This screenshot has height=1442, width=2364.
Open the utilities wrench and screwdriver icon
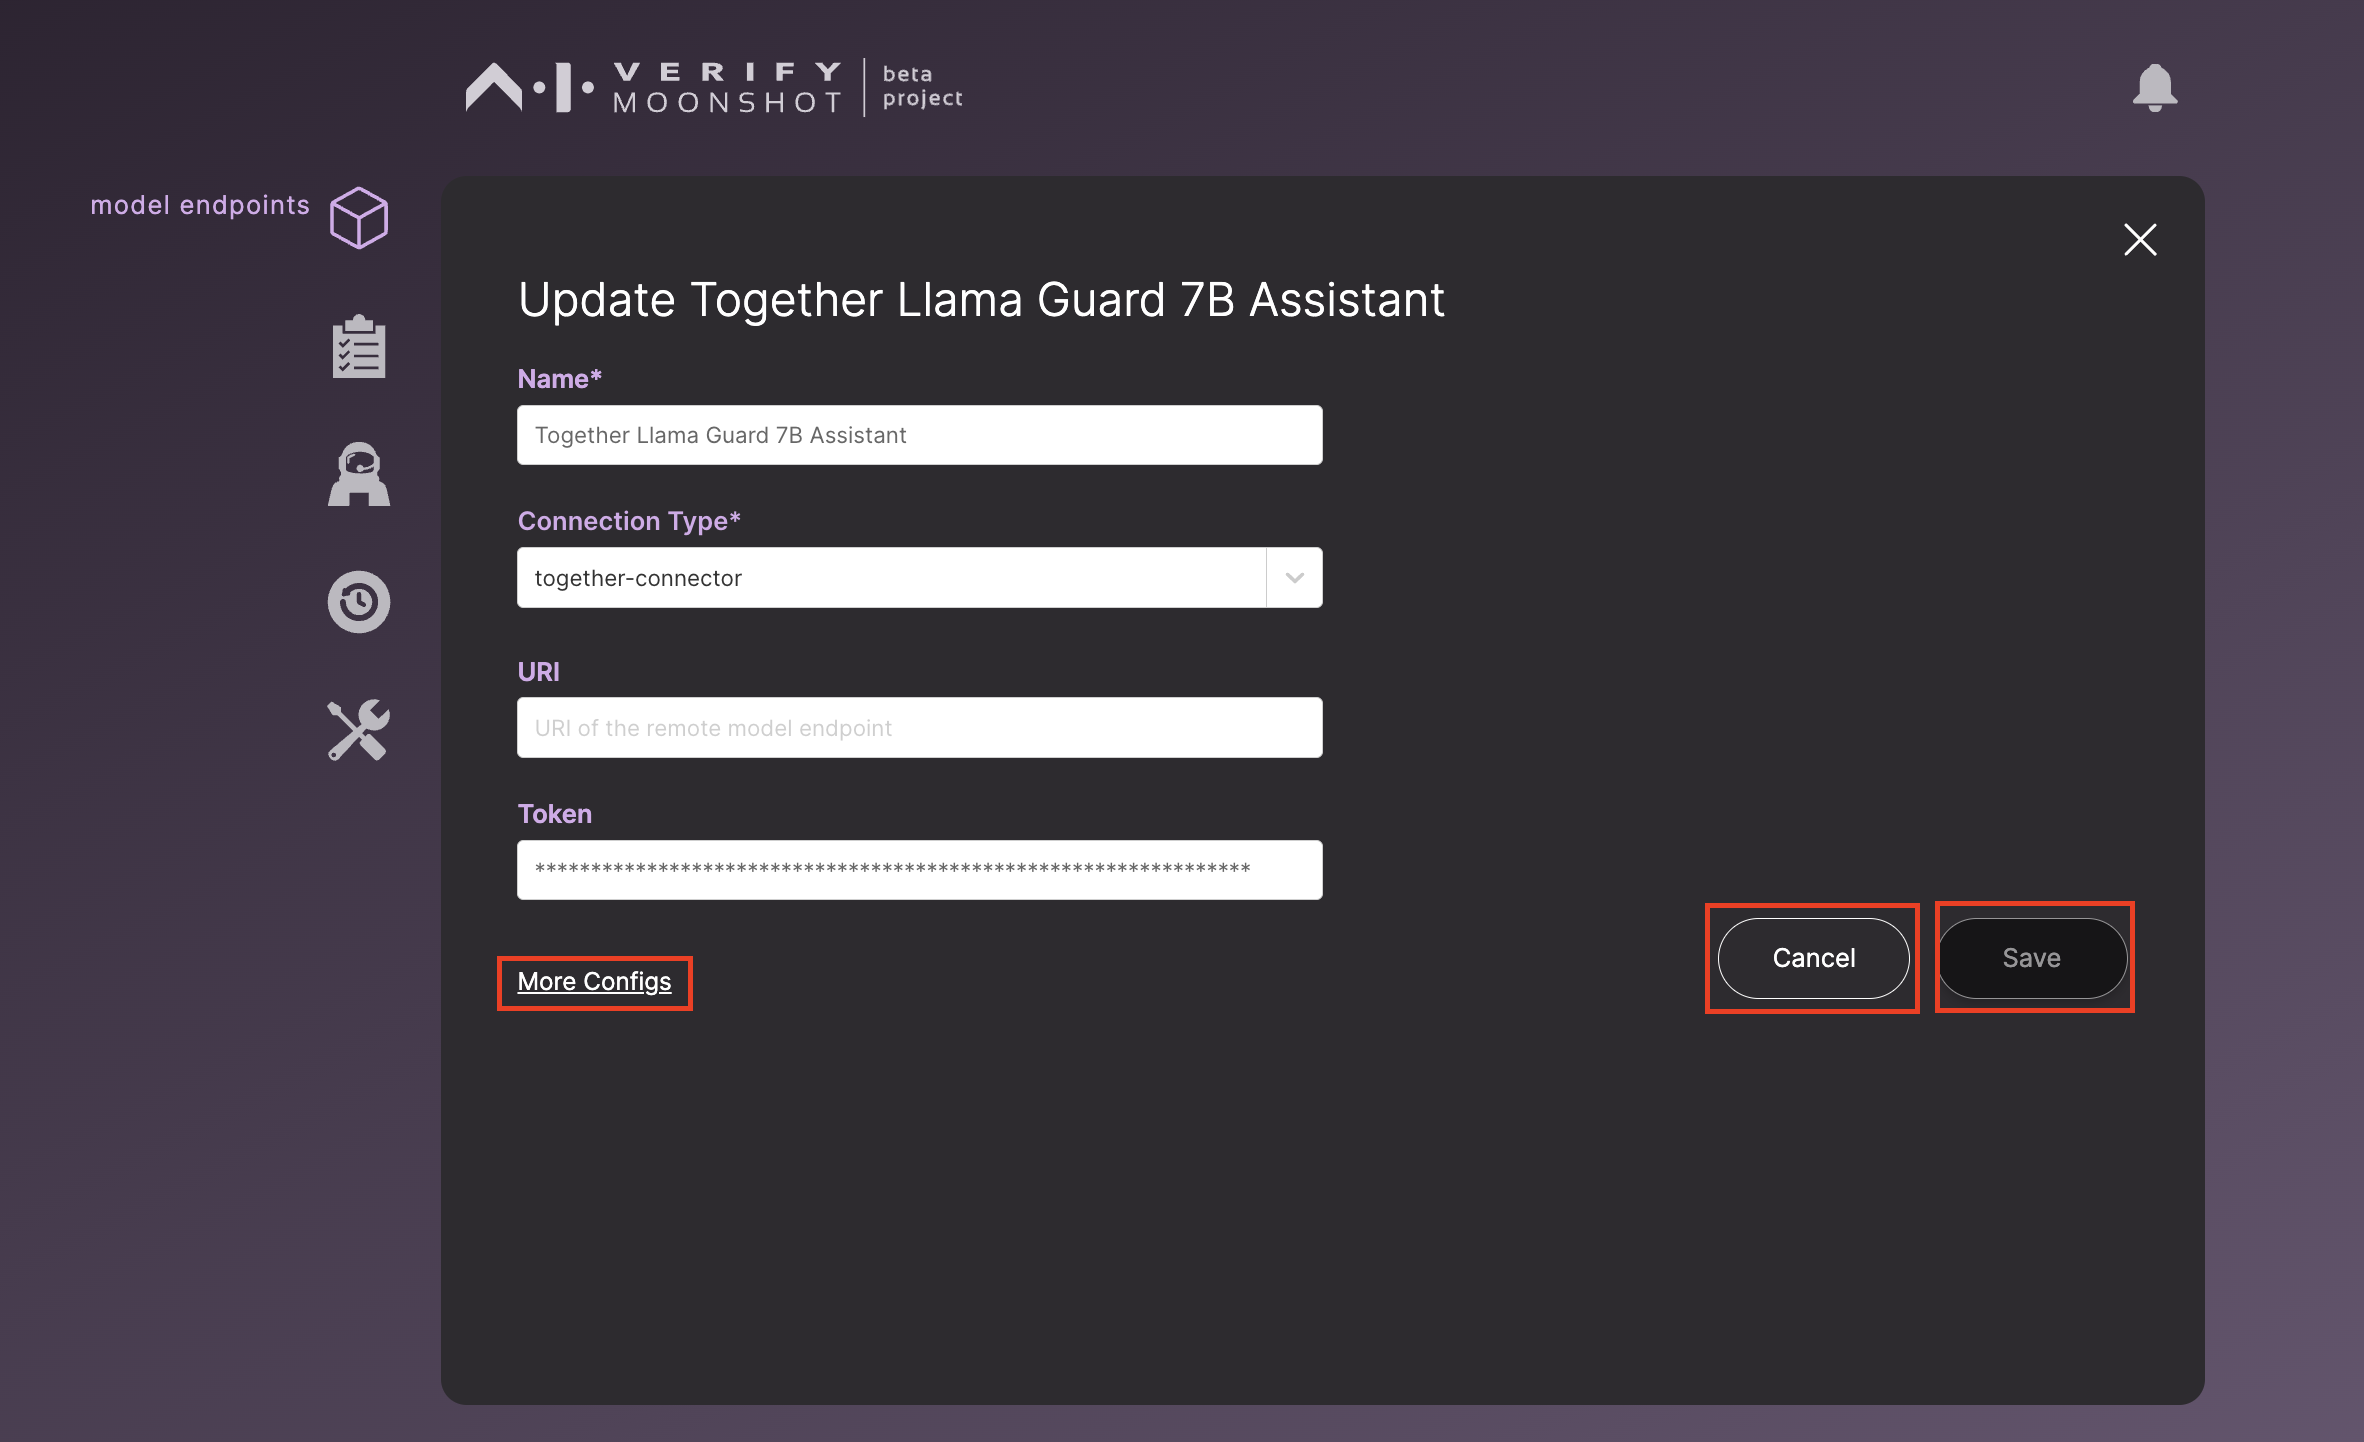(x=359, y=730)
